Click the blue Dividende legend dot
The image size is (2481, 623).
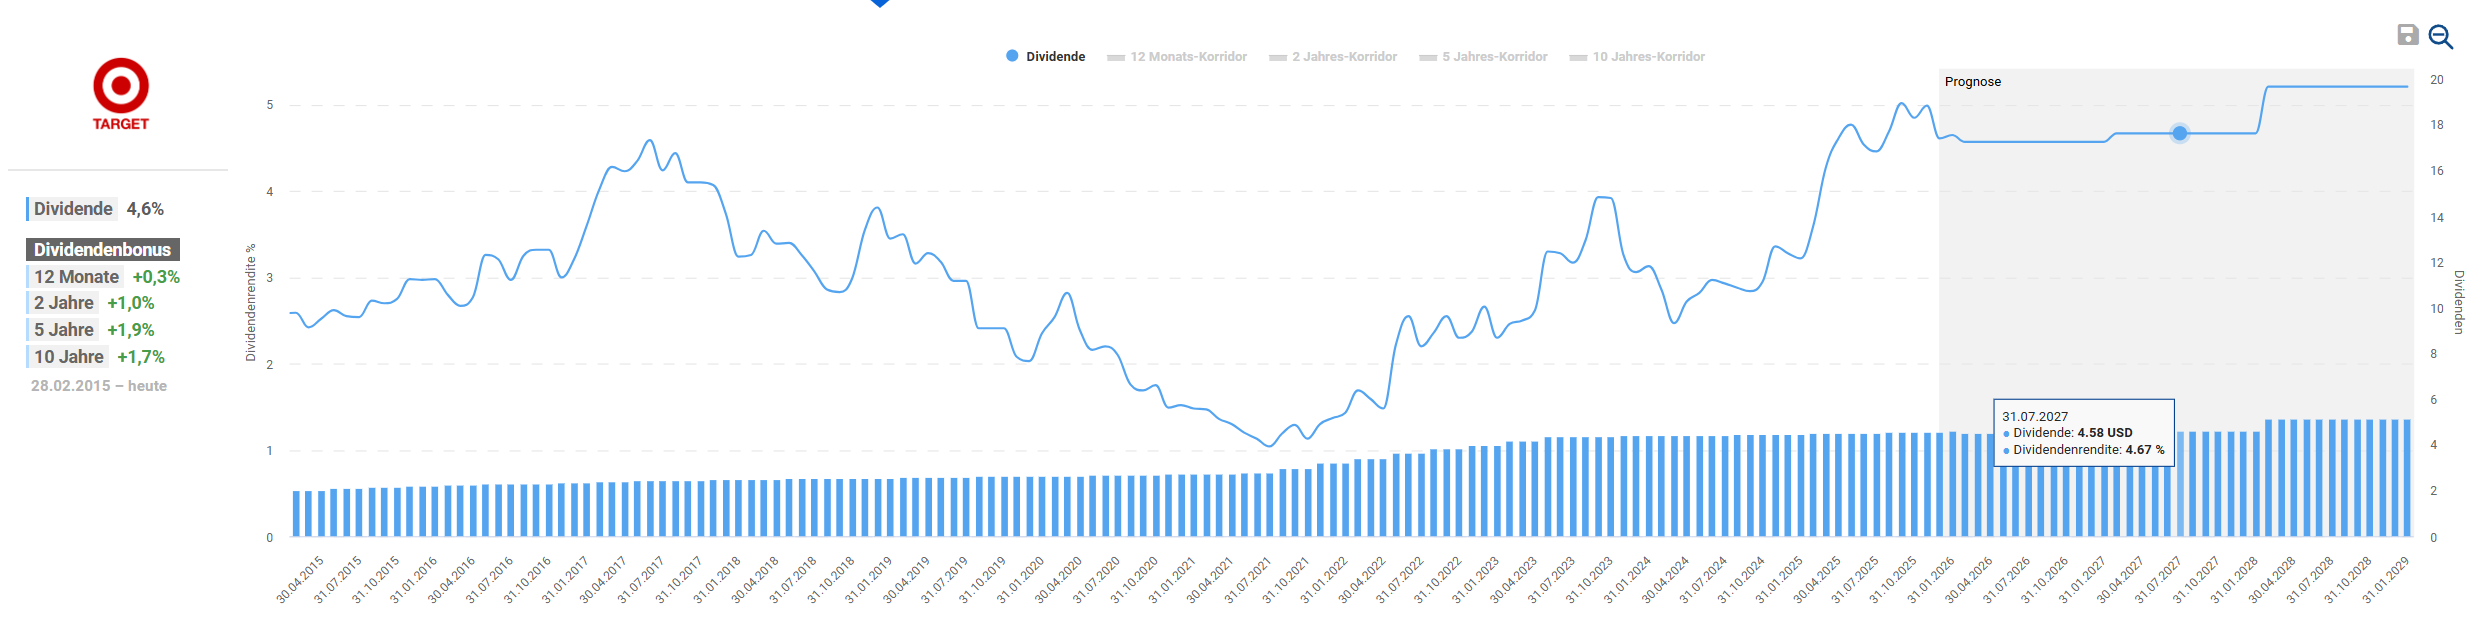click(x=1012, y=56)
